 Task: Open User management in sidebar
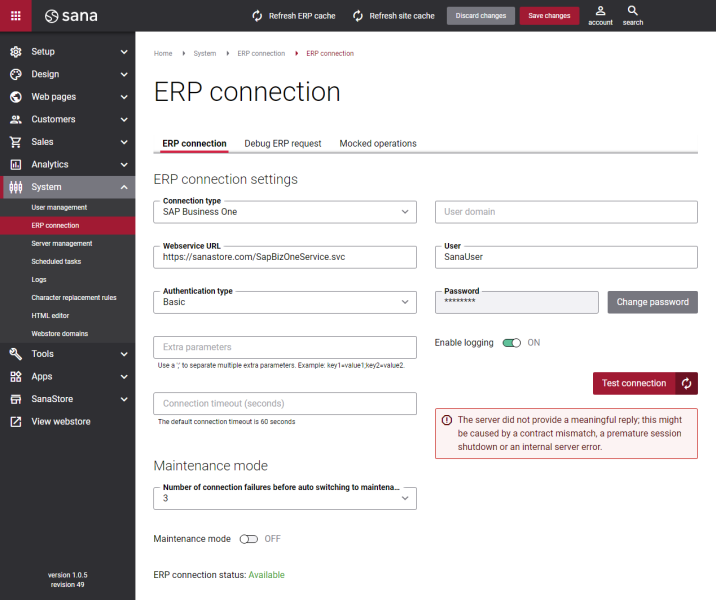coord(59,207)
